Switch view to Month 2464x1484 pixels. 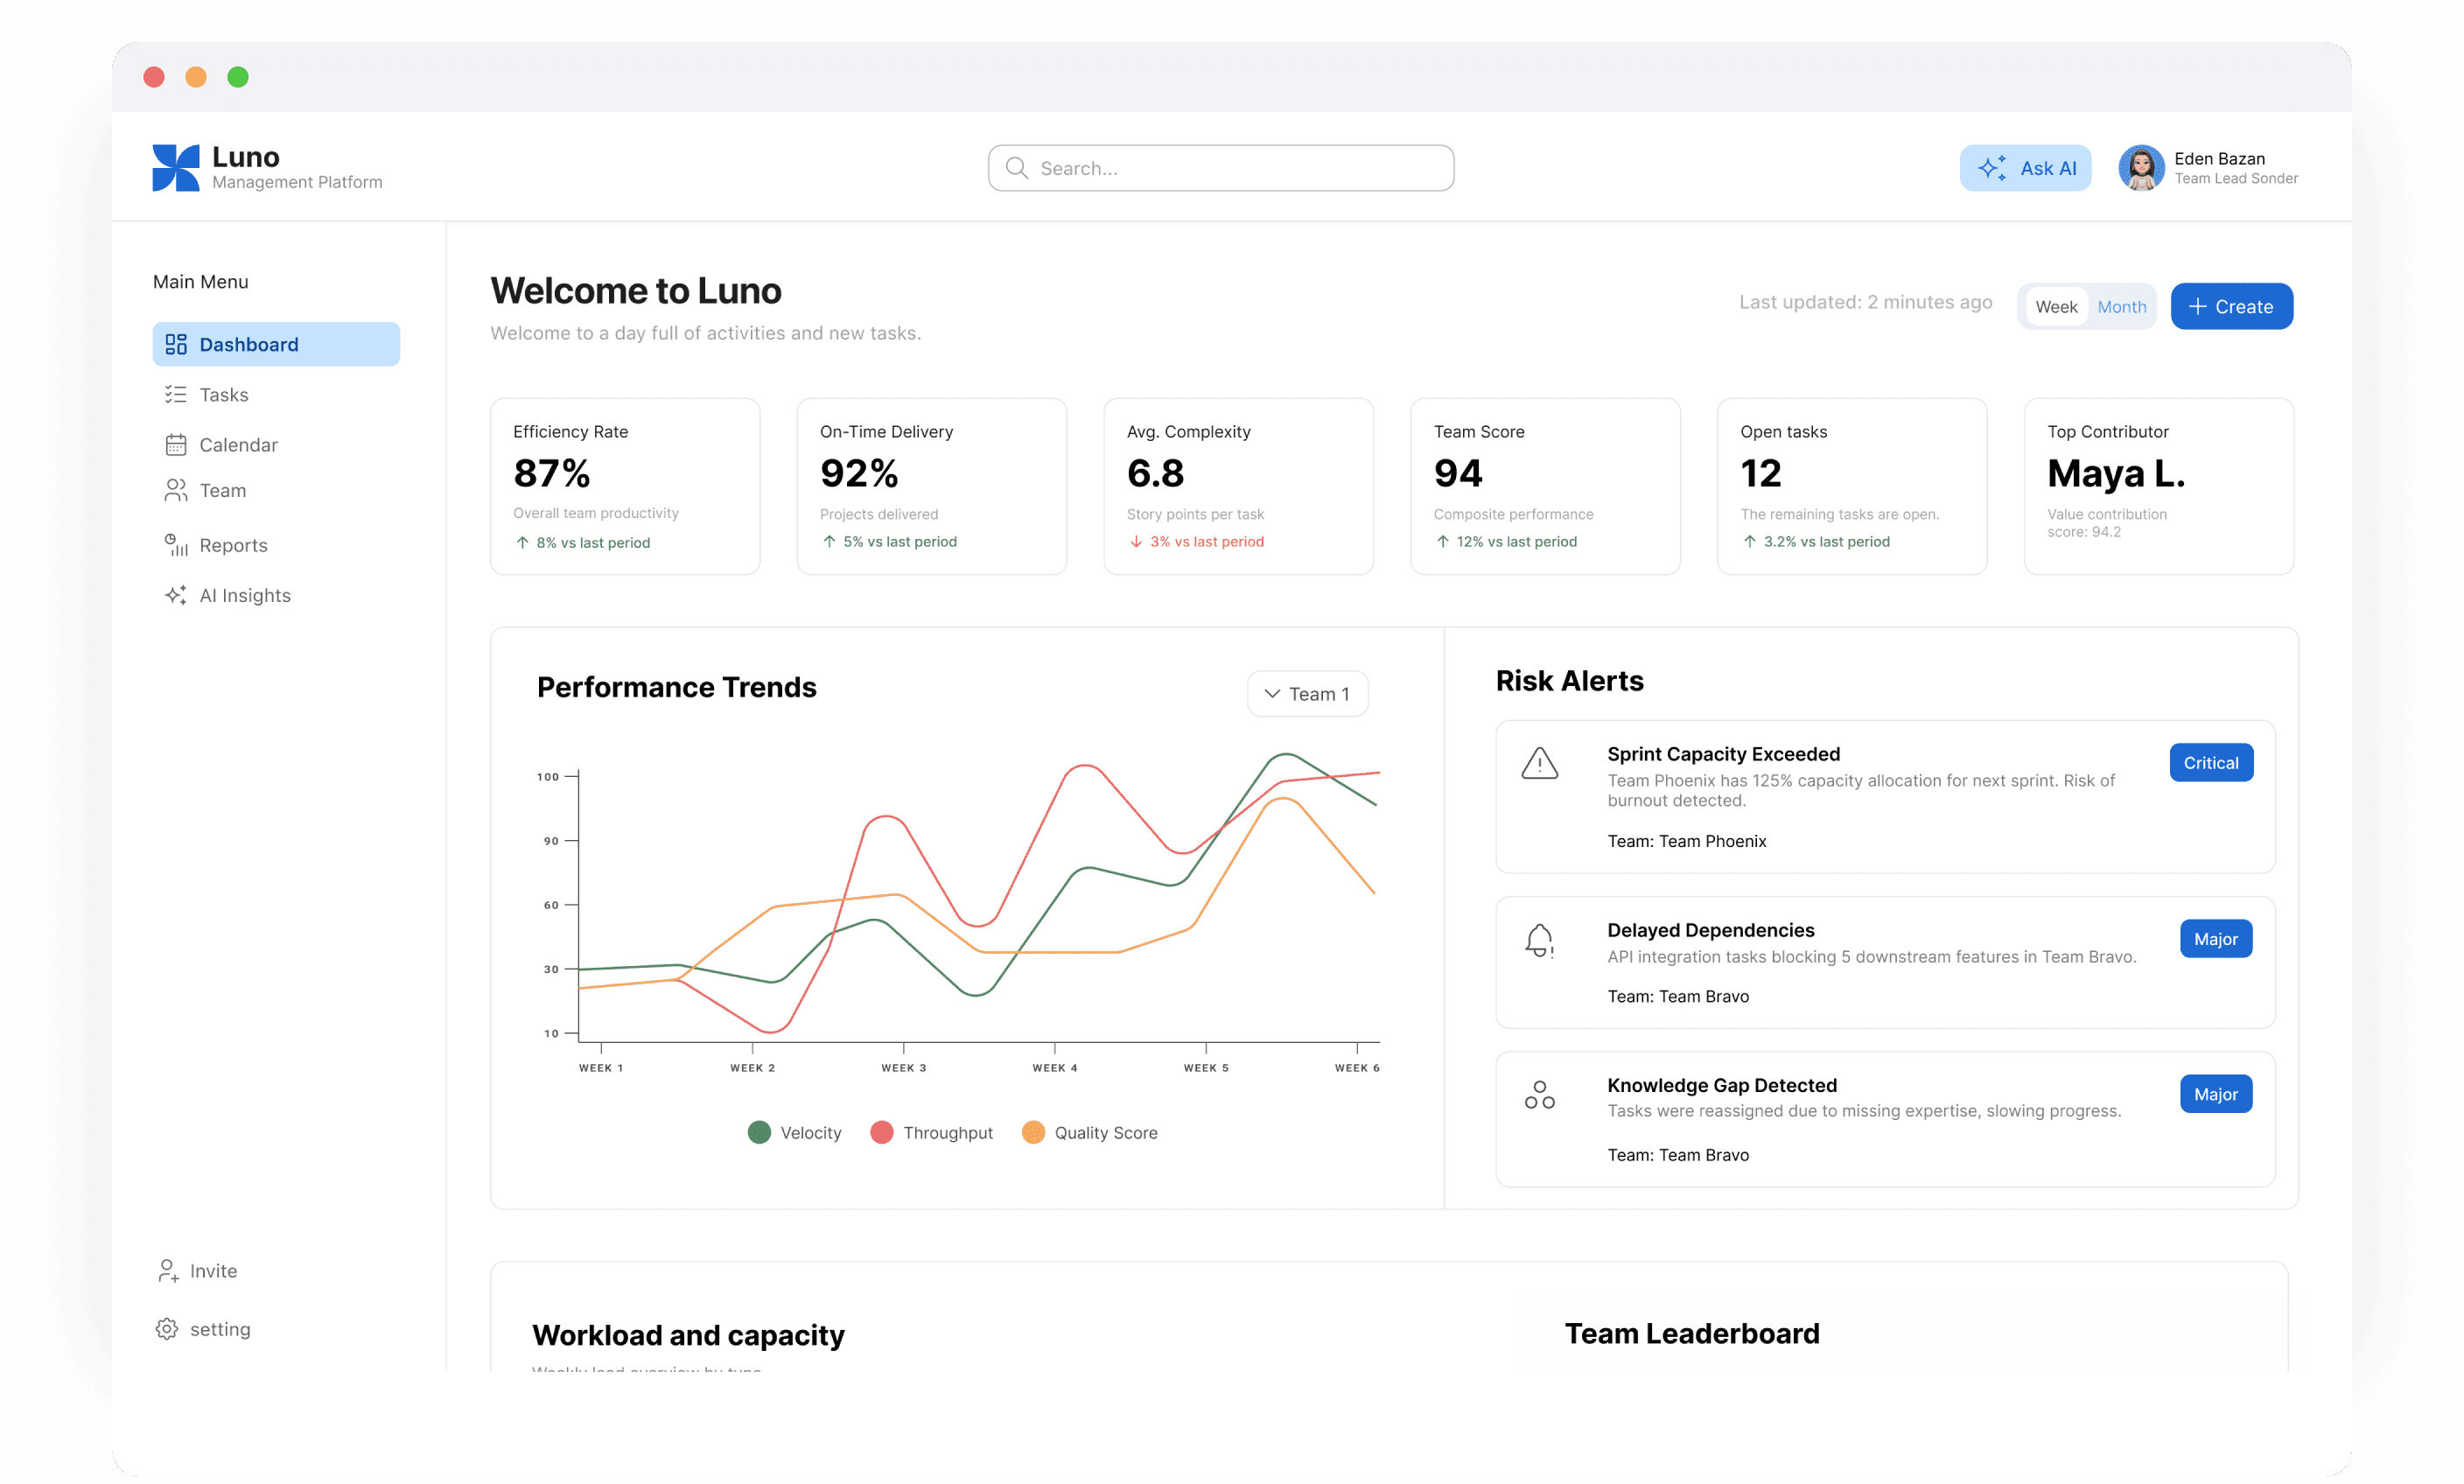(2121, 307)
